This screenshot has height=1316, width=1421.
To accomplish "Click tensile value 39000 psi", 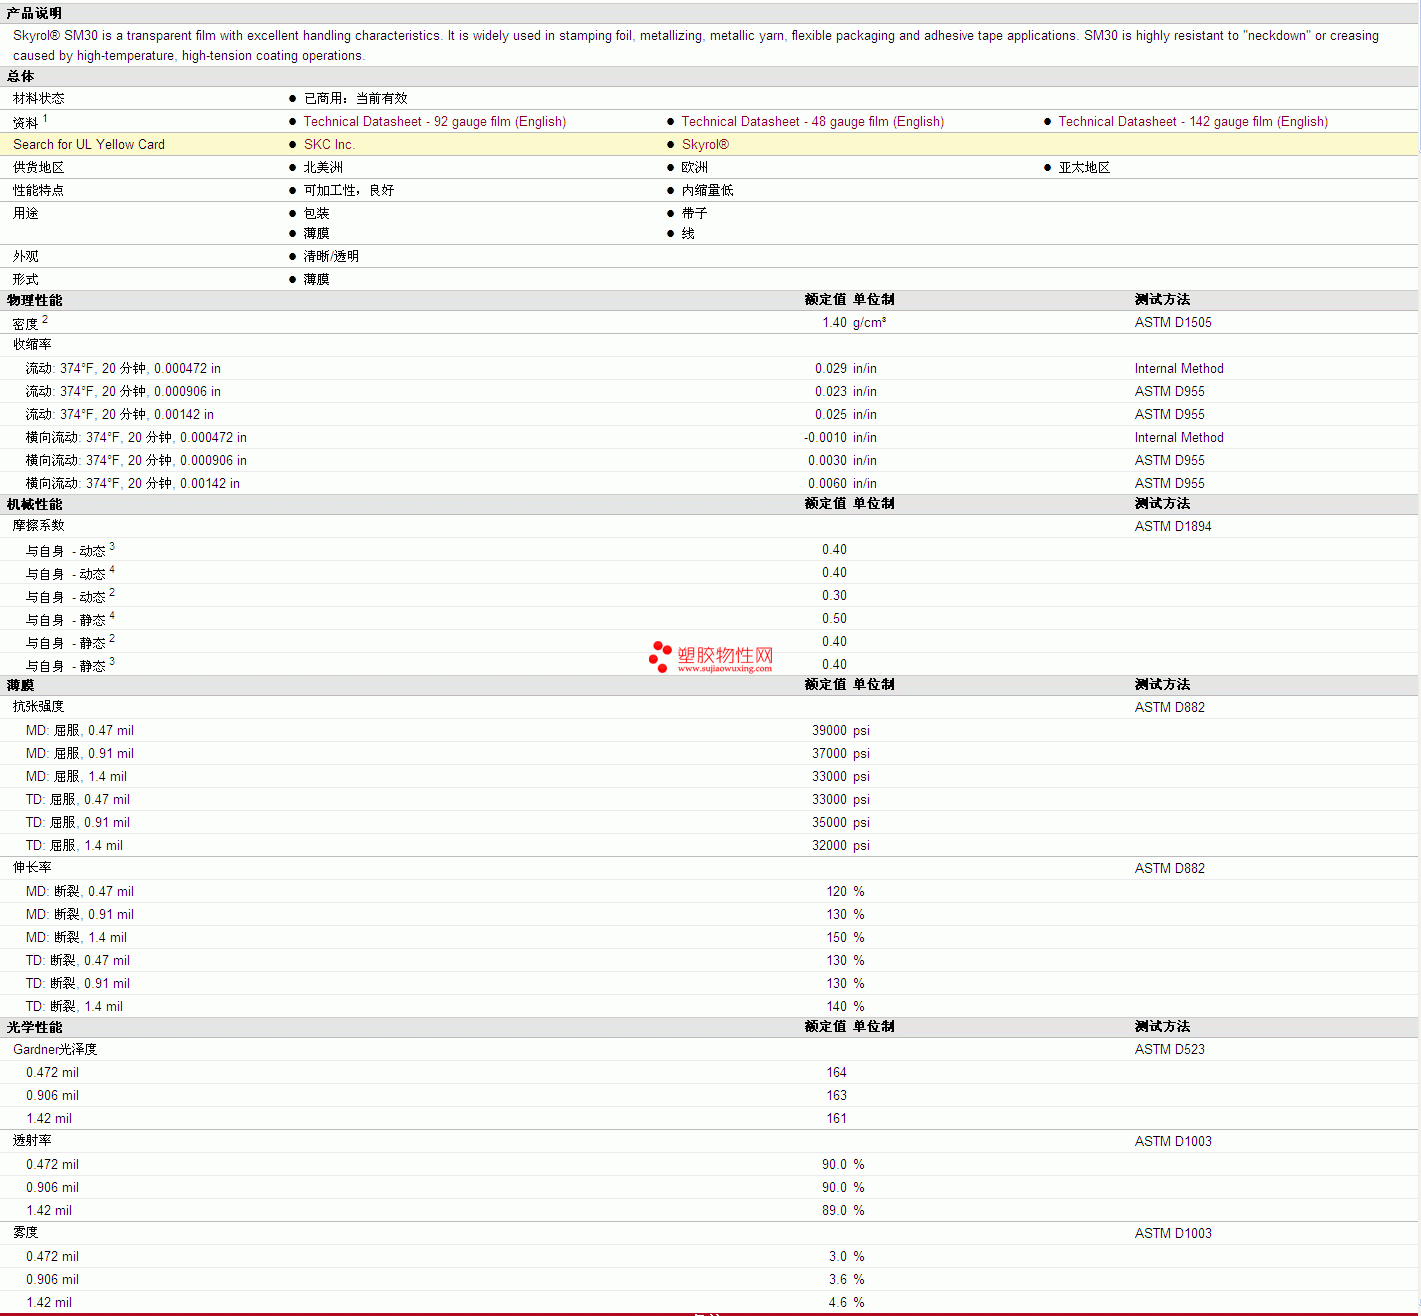I will point(840,730).
